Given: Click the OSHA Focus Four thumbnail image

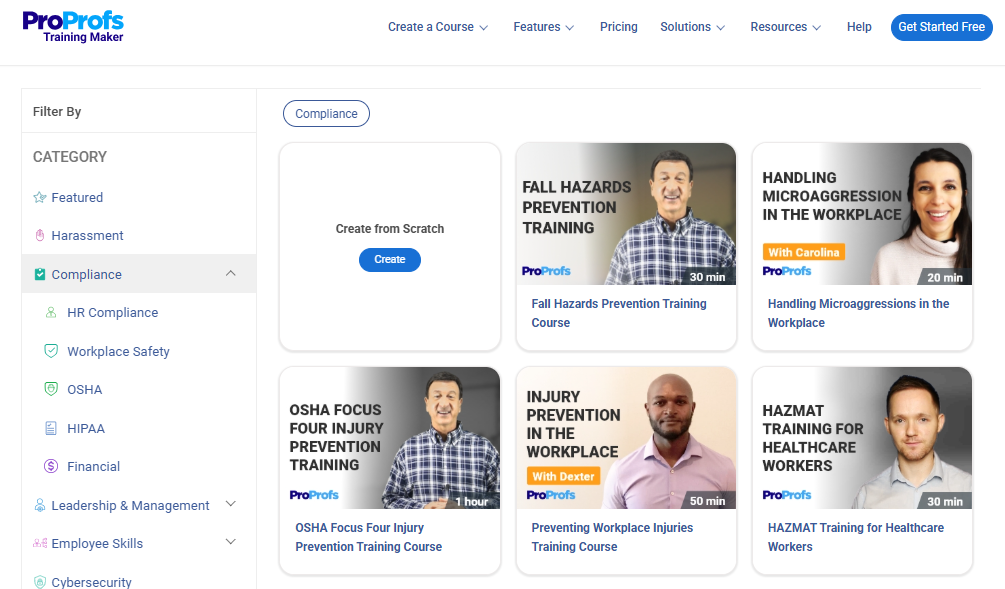Looking at the screenshot, I should click(x=390, y=438).
